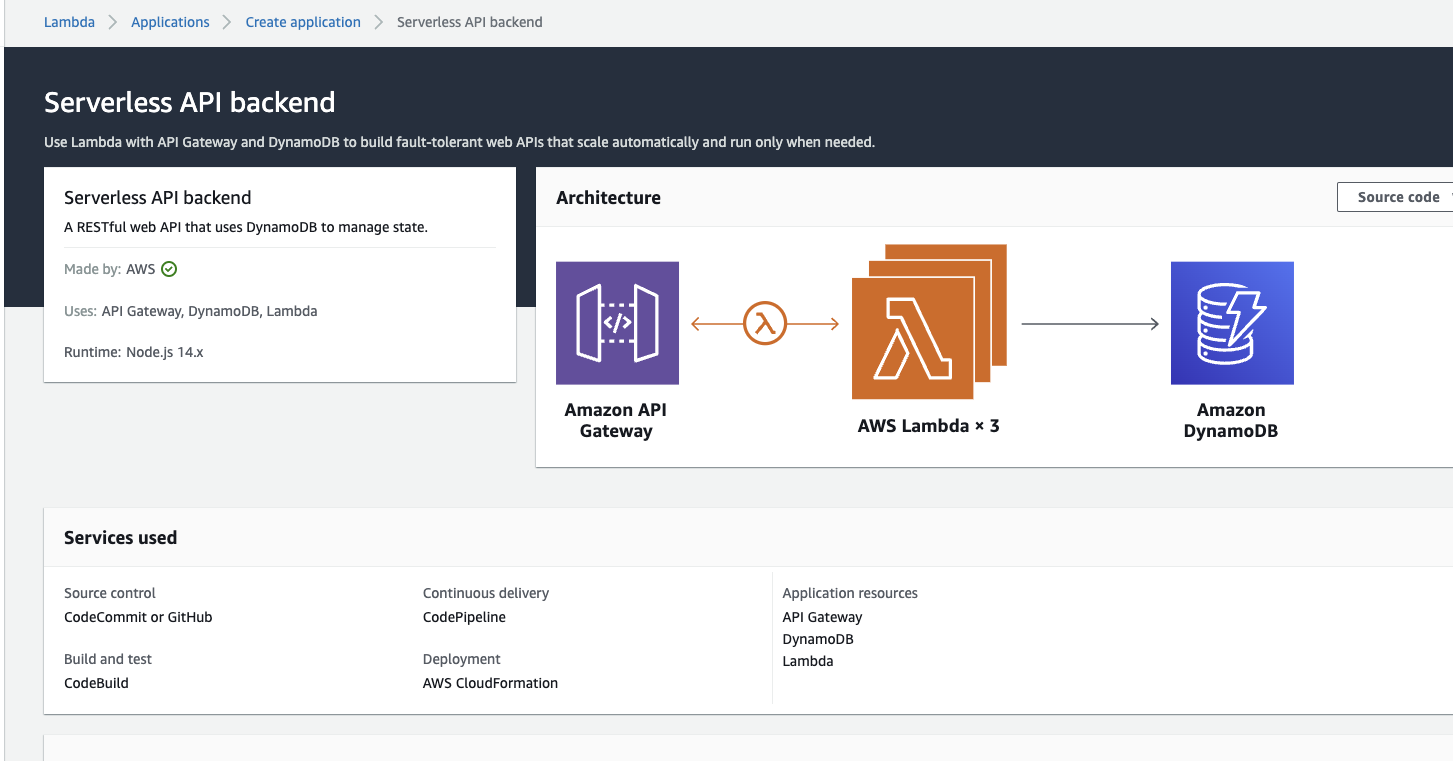1453x761 pixels.
Task: Click 'CodeCommit or GitHub' under Source control
Action: point(138,617)
